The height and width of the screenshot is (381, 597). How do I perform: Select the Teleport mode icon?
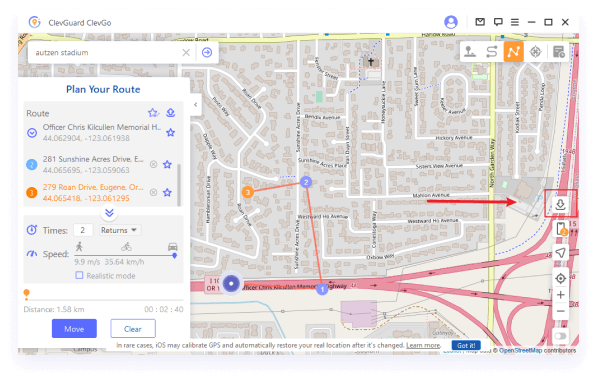pos(470,52)
